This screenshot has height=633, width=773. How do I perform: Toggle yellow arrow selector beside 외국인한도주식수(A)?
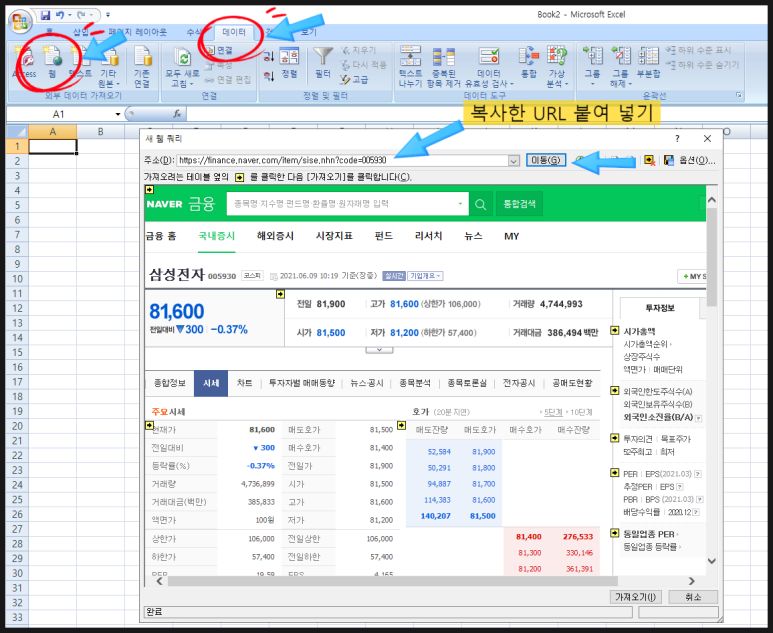[x=614, y=391]
